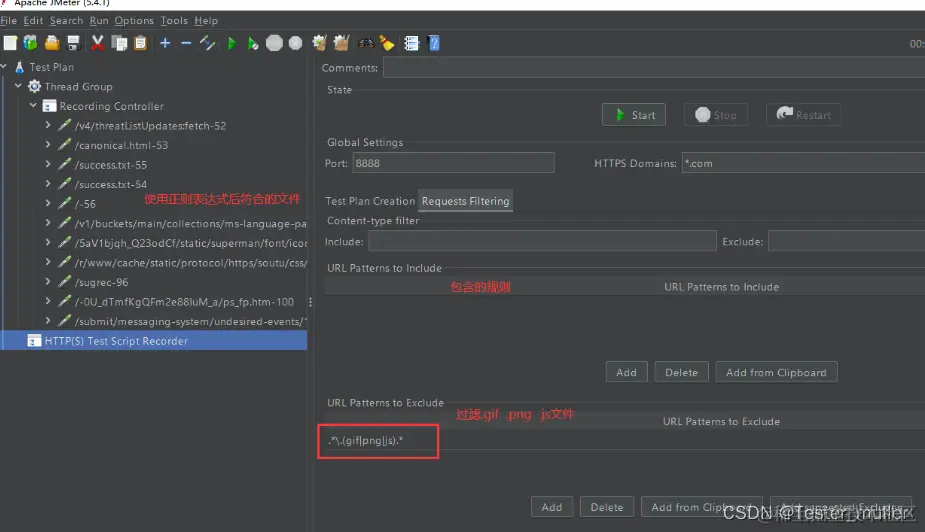Click the Port field showing 8888

(x=453, y=163)
